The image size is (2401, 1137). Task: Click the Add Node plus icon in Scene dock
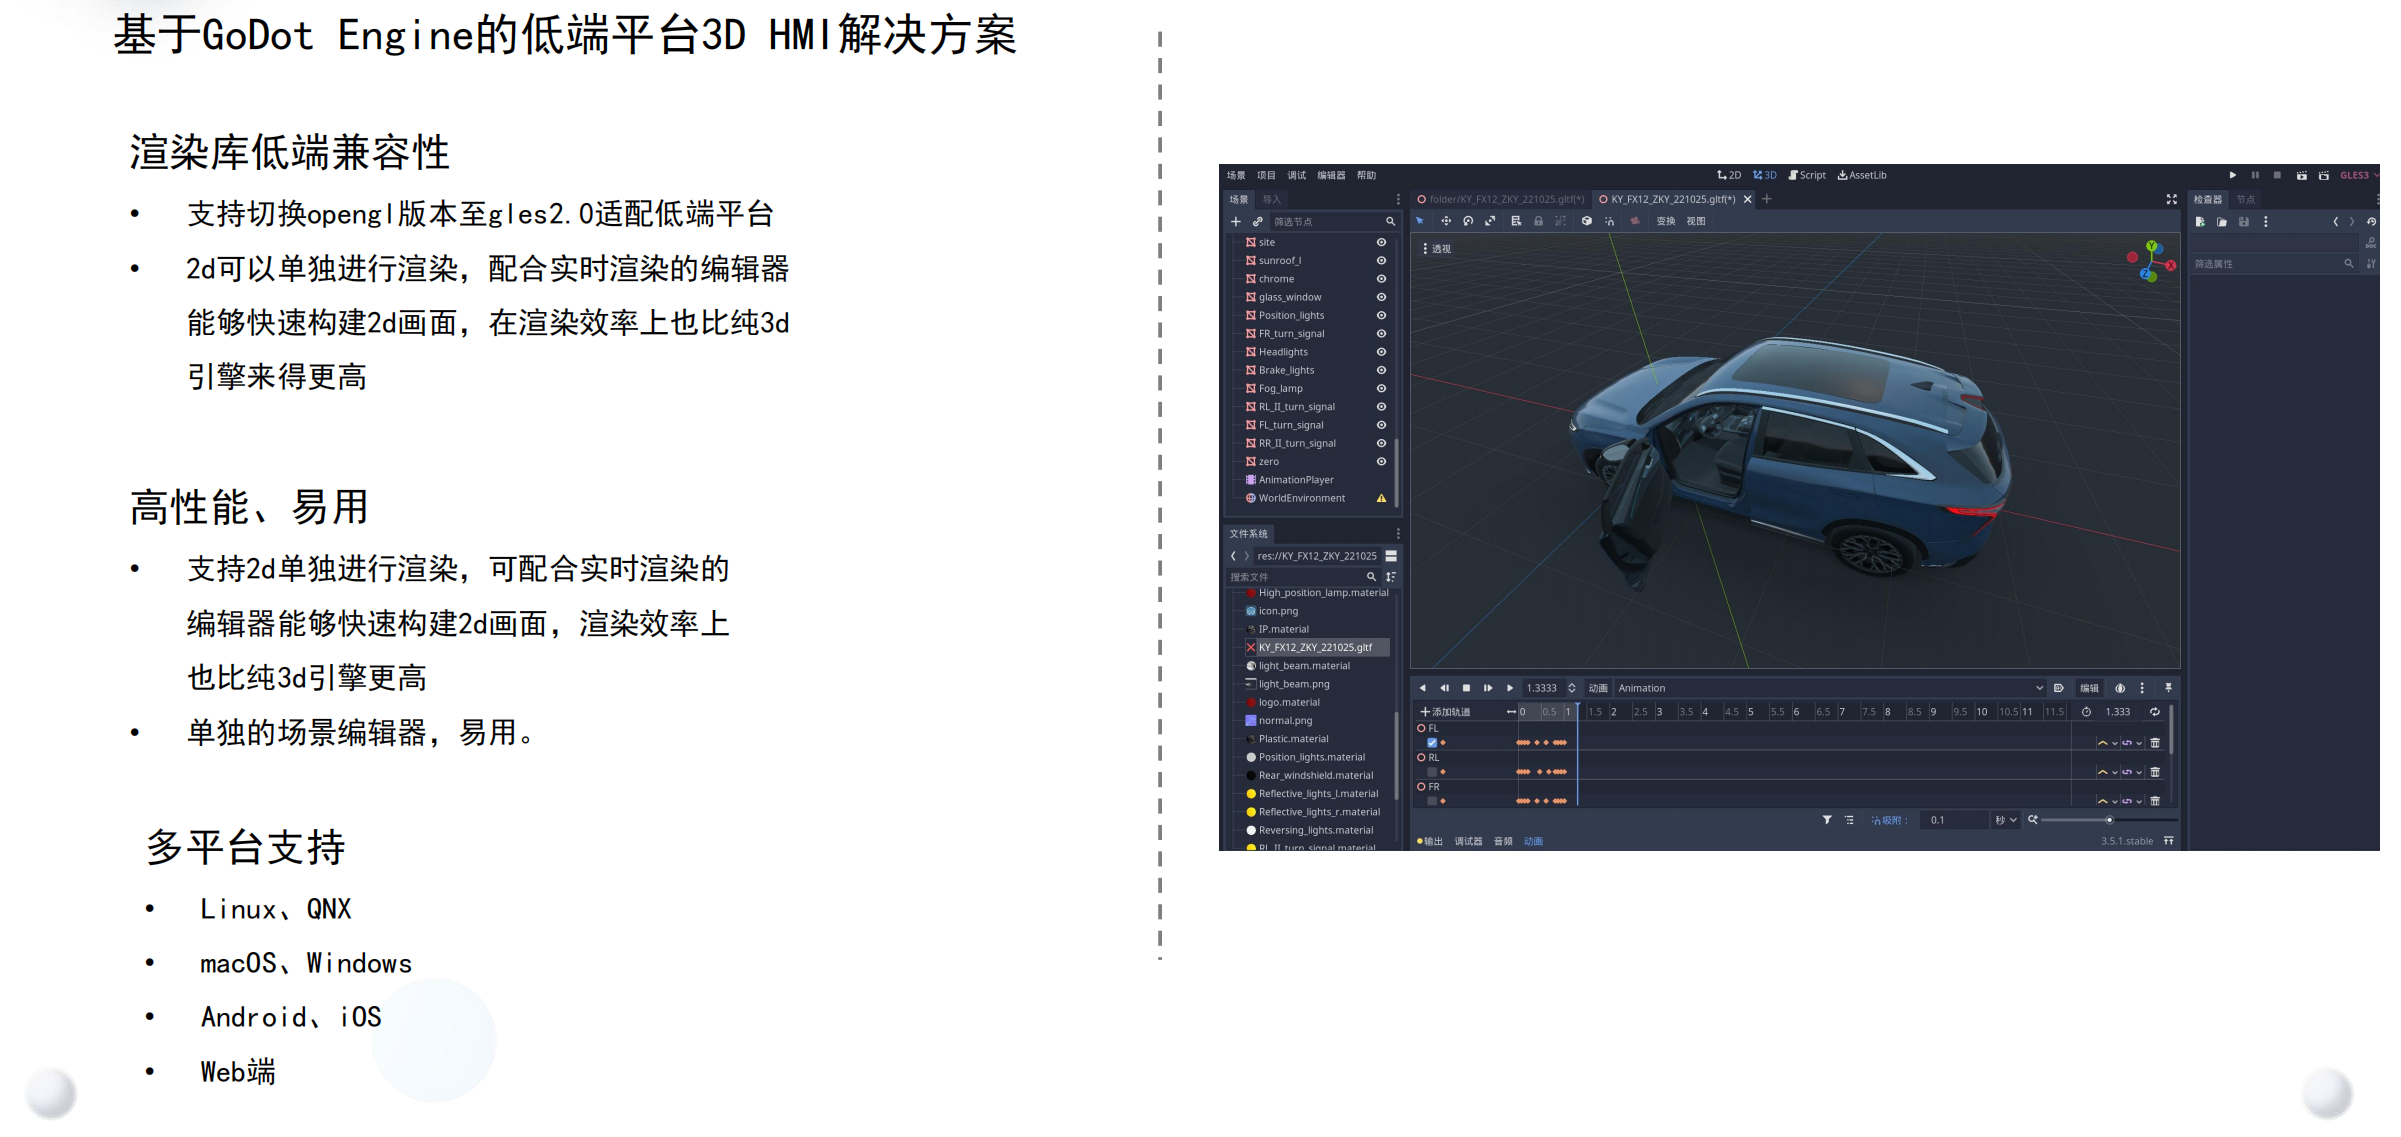1236,222
